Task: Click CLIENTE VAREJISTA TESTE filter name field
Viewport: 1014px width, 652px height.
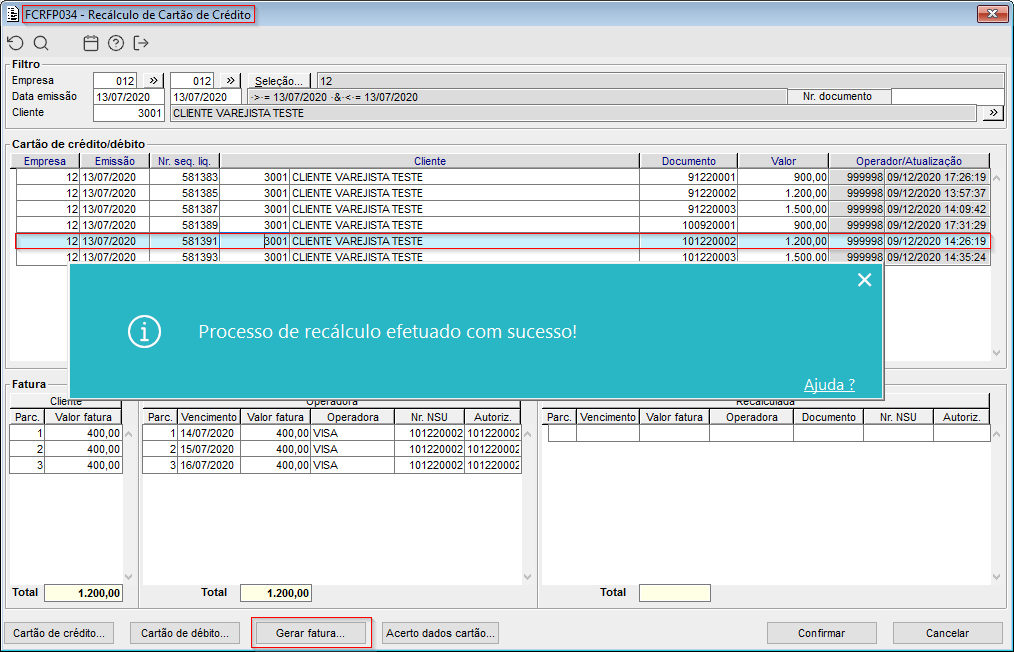Action: [573, 113]
